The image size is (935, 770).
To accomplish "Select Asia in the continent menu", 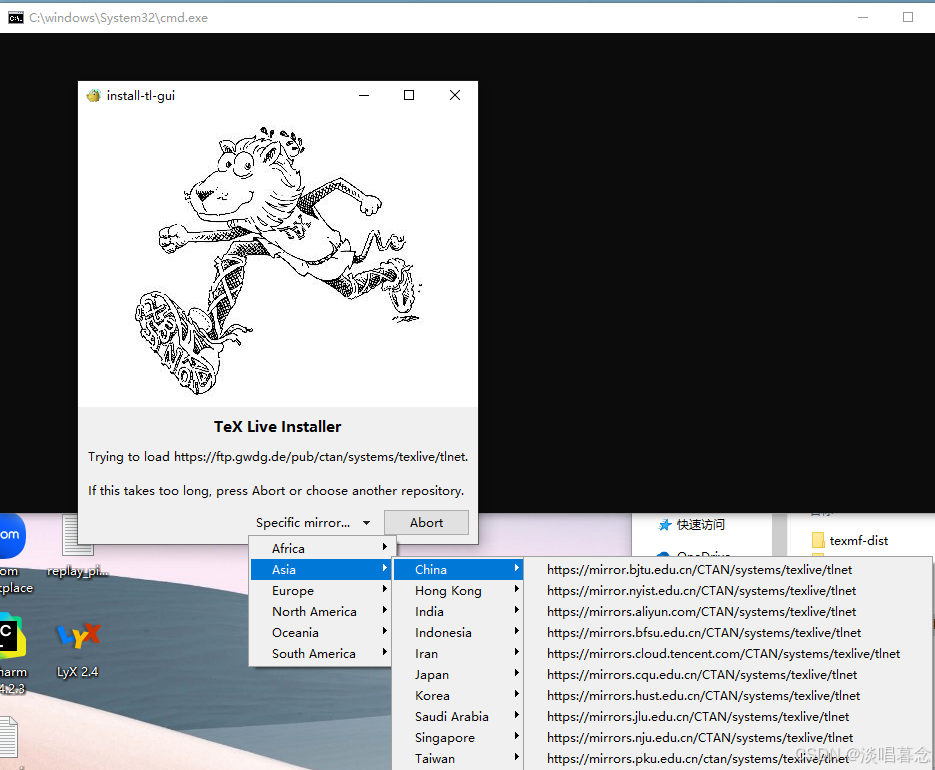I will 322,570.
